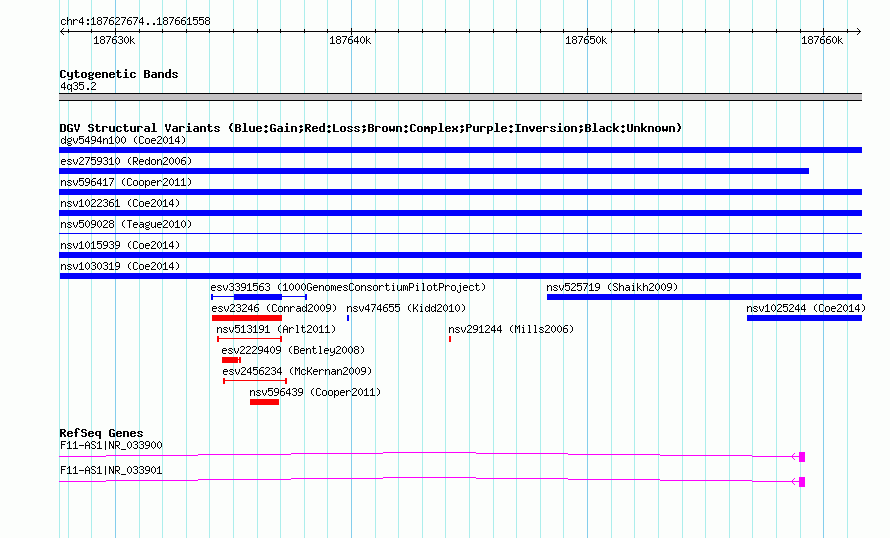Click the magenta exon block of F11-AS1|NR_033901
The width and height of the screenshot is (890, 538).
tap(802, 482)
